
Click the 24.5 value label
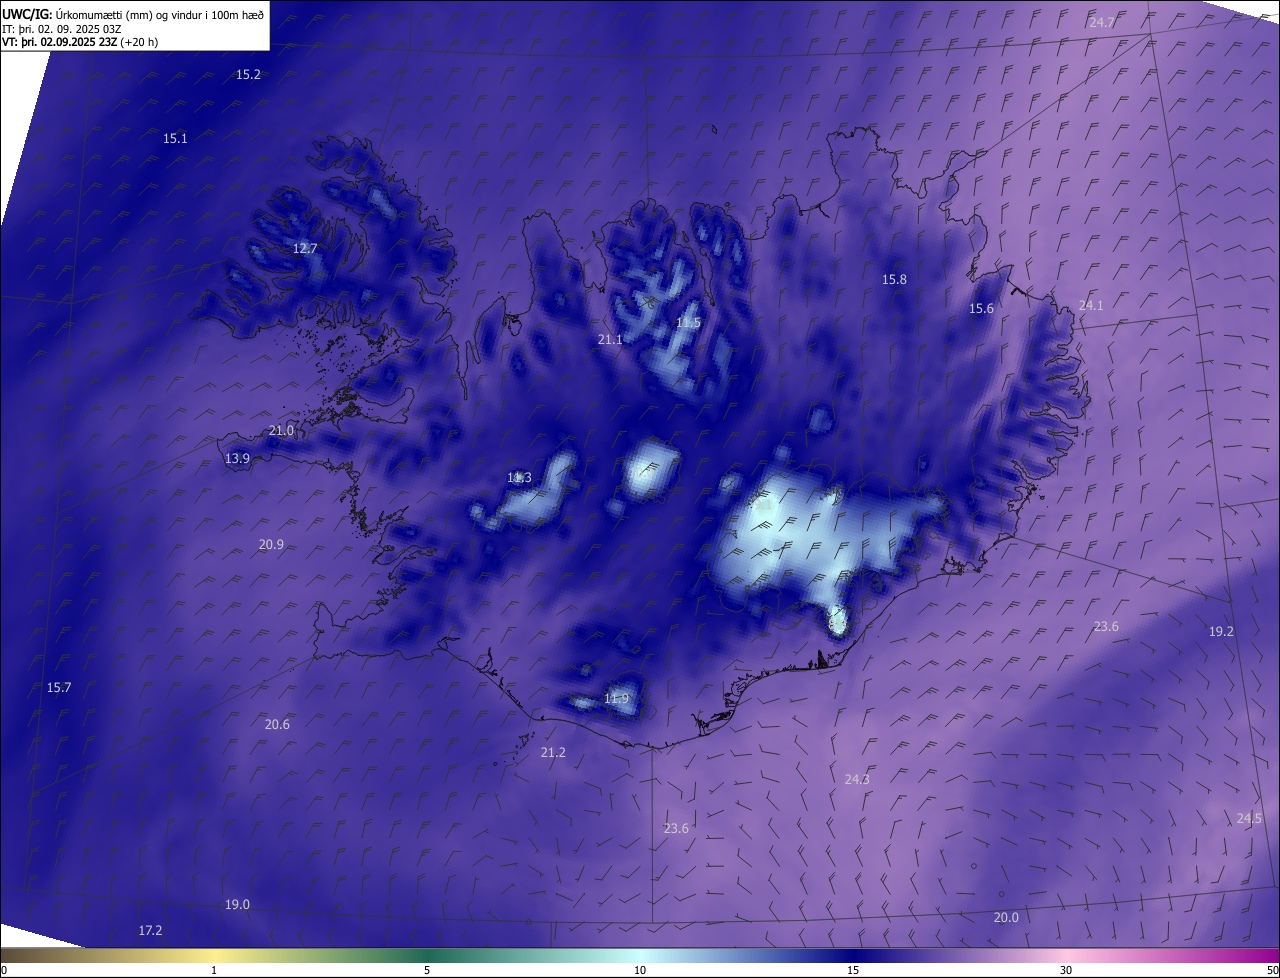[x=1249, y=819]
